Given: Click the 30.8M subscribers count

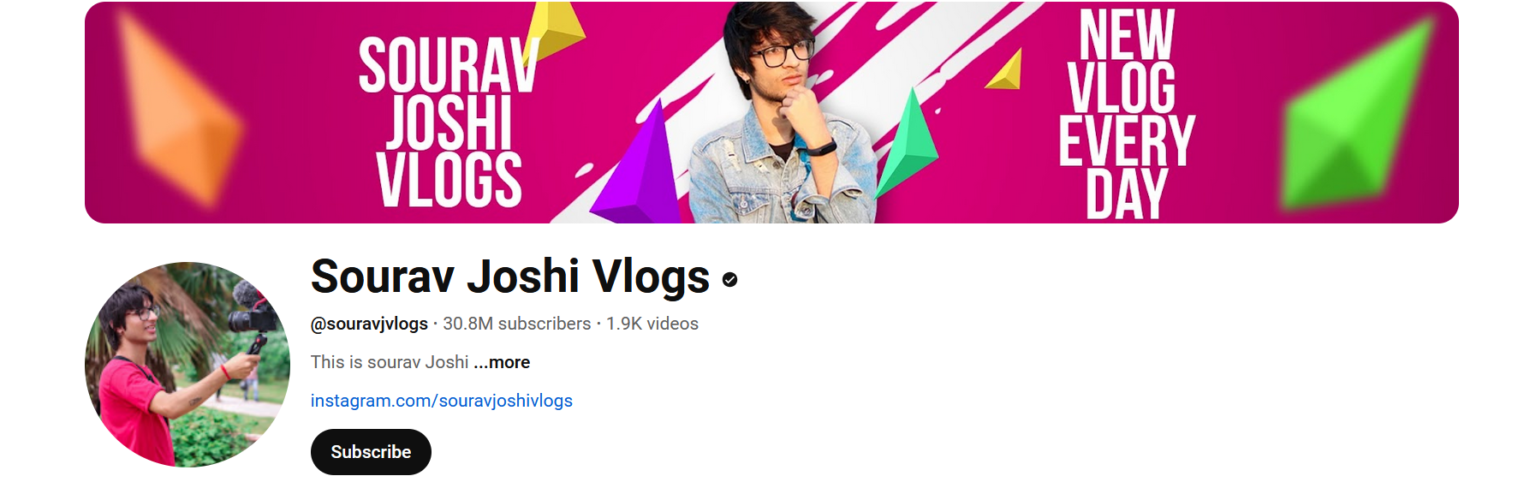Looking at the screenshot, I should point(517,324).
